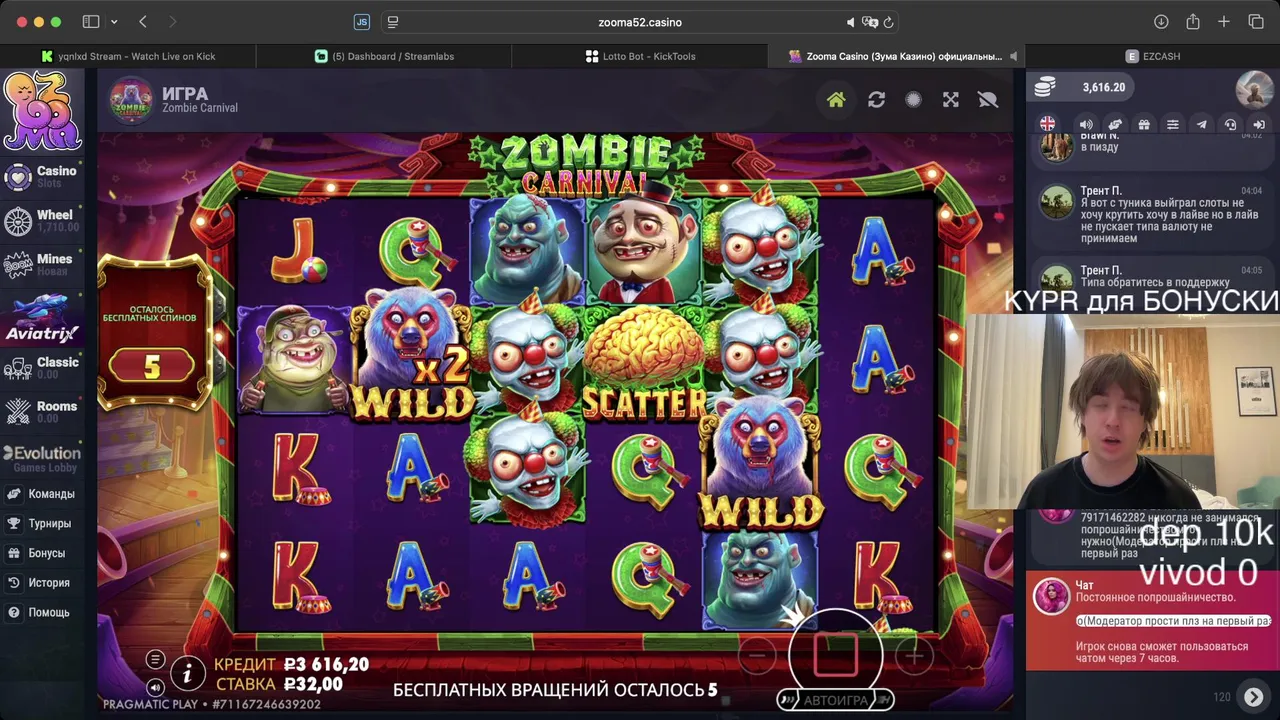Switch to EZCASH tab

tap(1152, 56)
